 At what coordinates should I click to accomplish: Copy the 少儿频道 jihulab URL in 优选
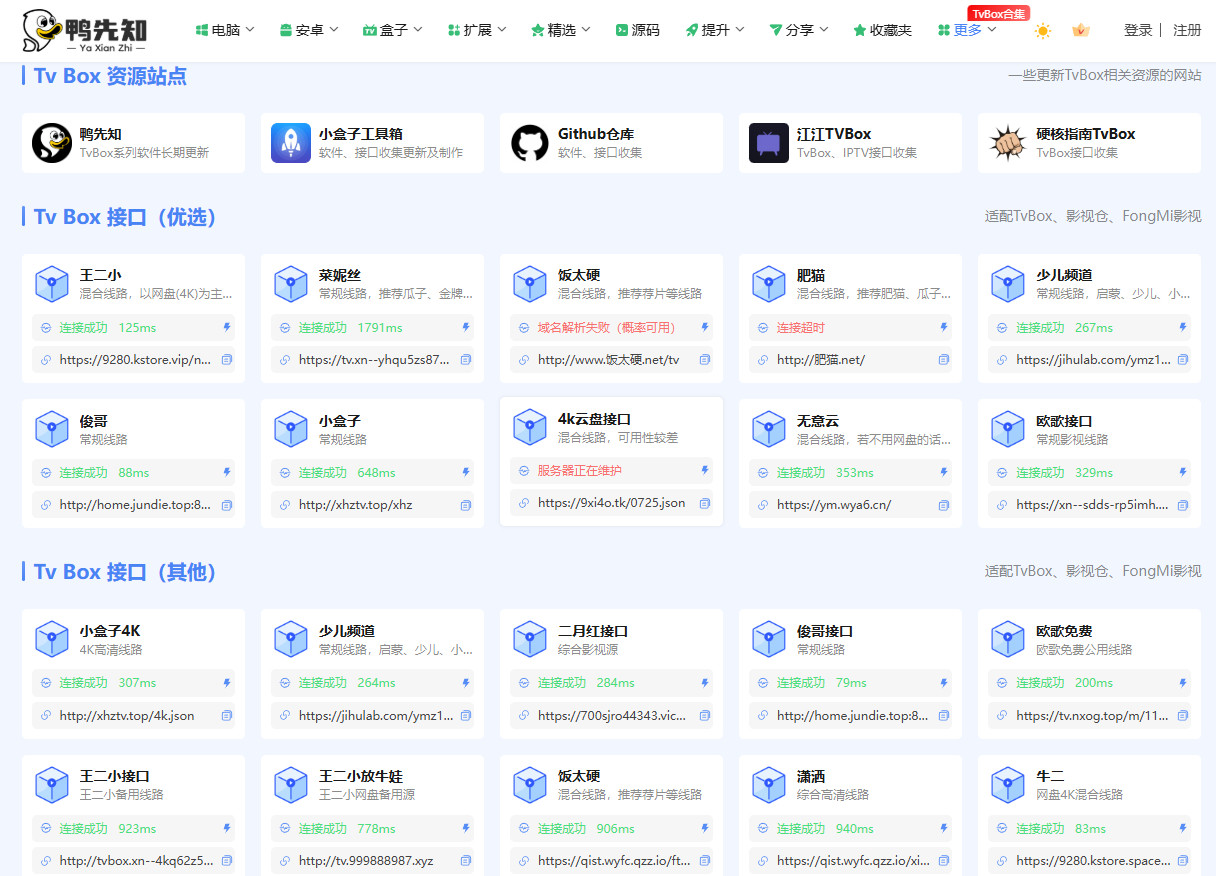coord(1183,360)
